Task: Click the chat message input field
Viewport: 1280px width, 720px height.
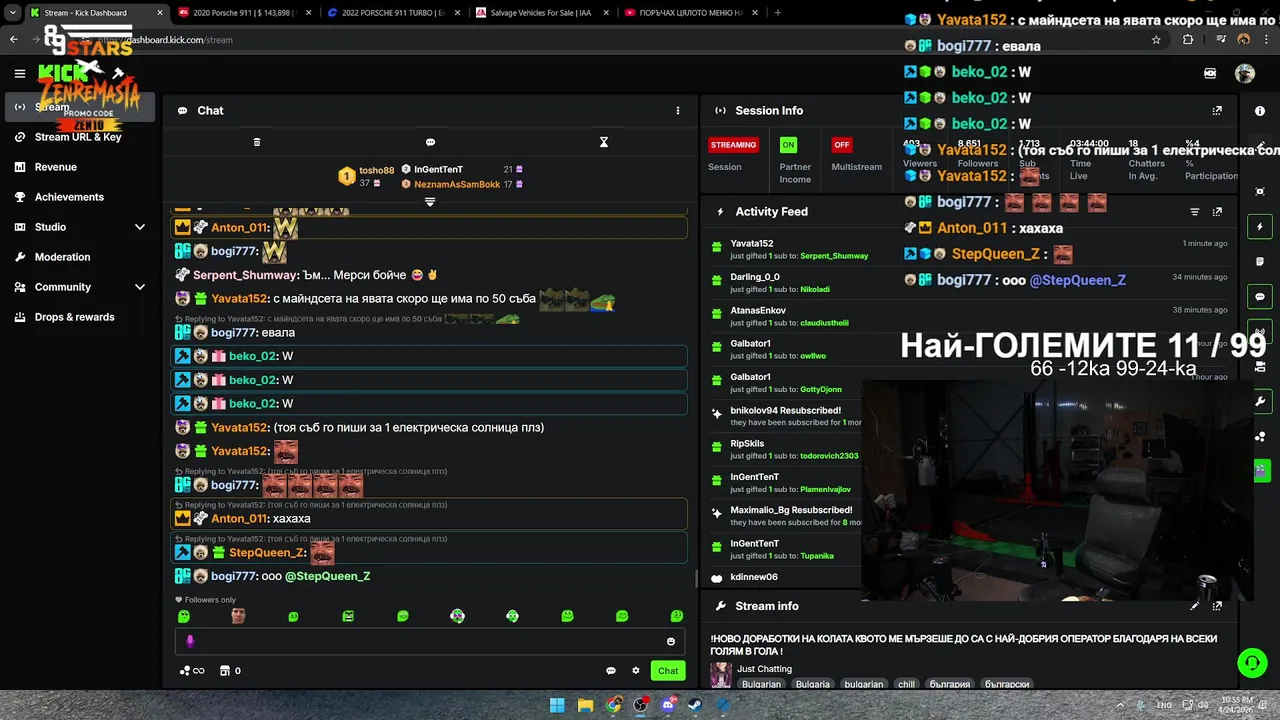Action: (430, 641)
